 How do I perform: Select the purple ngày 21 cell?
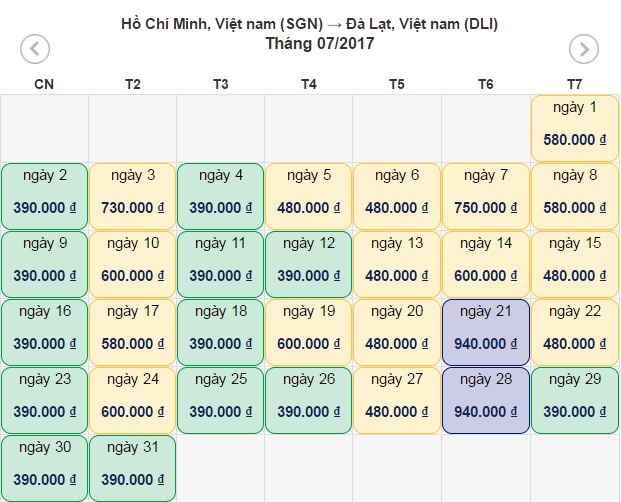coord(486,333)
